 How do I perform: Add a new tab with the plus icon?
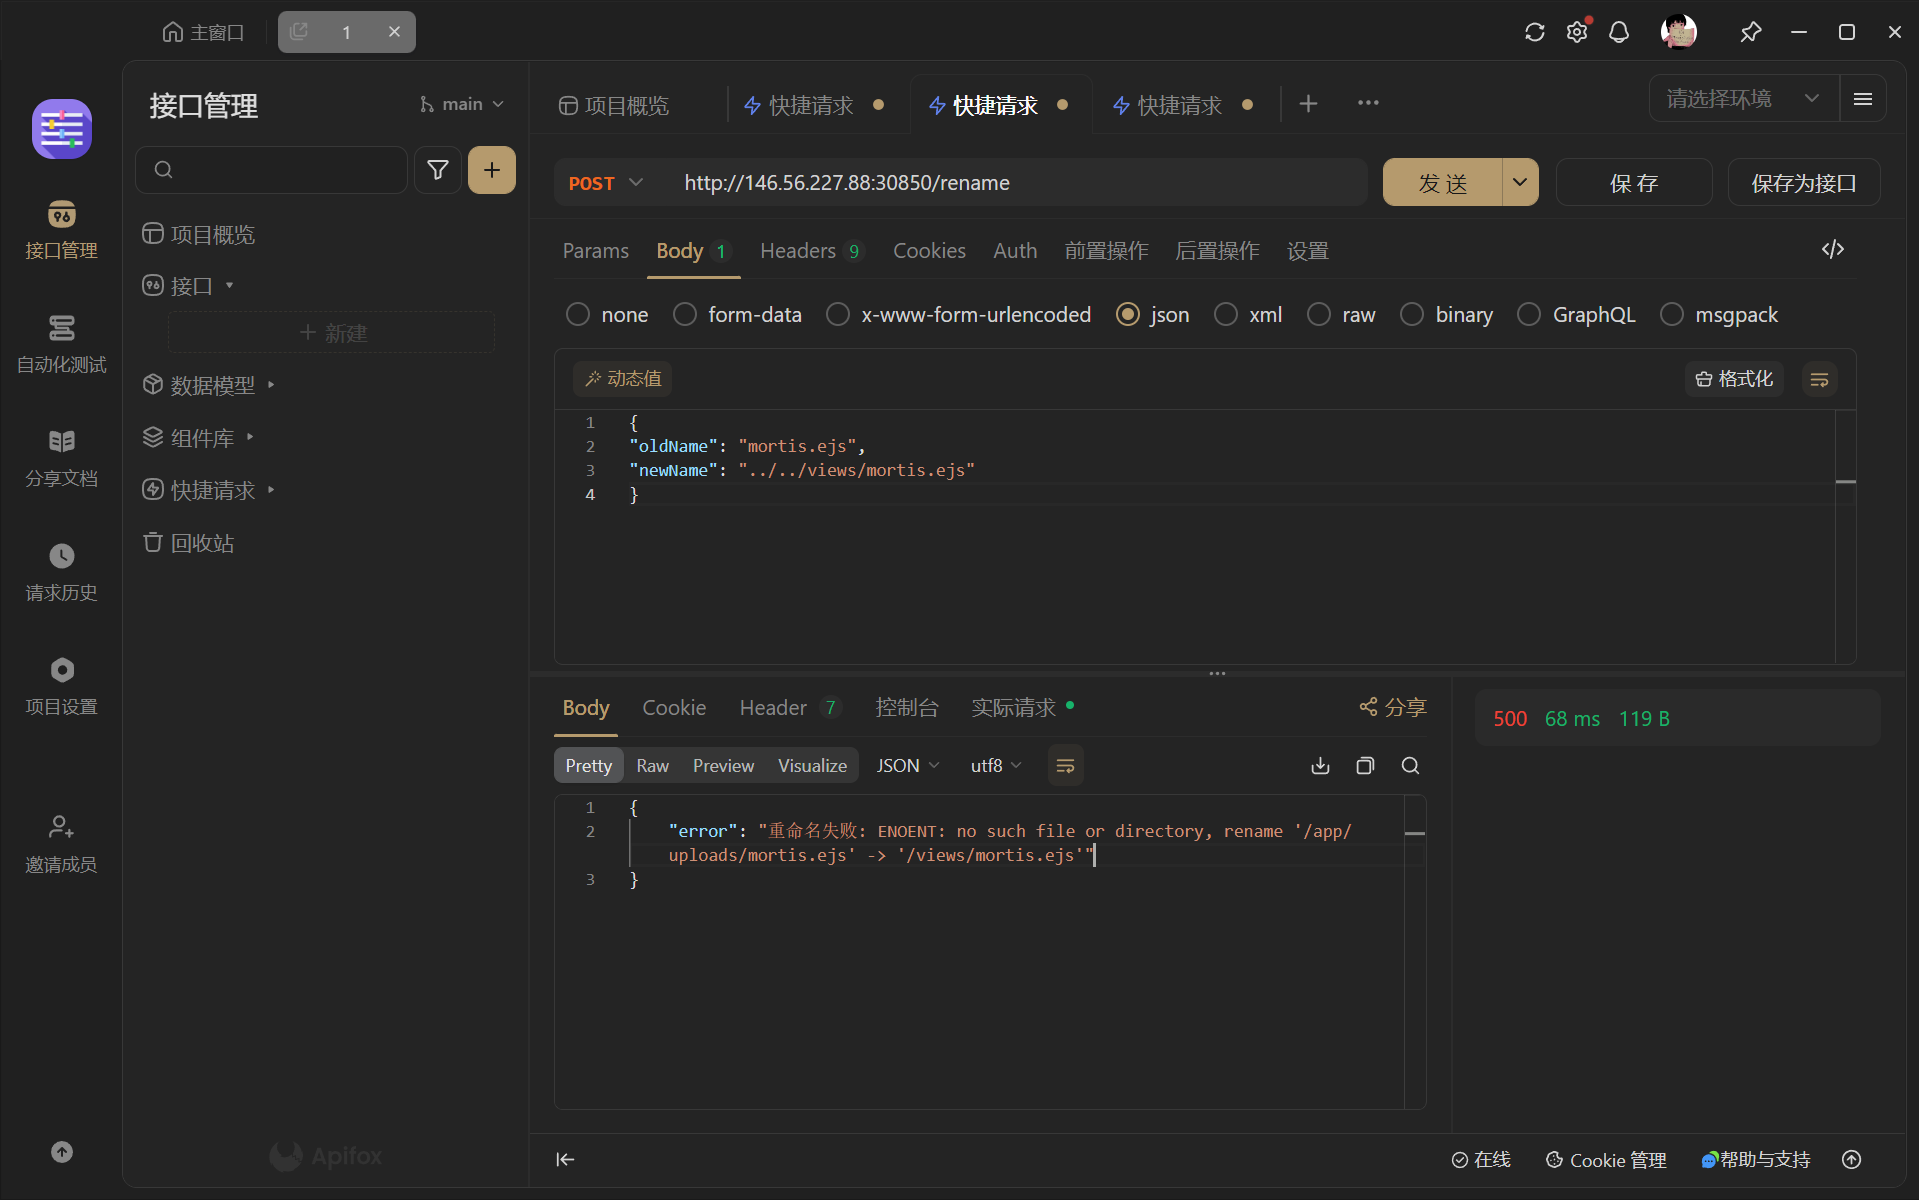(x=1308, y=103)
